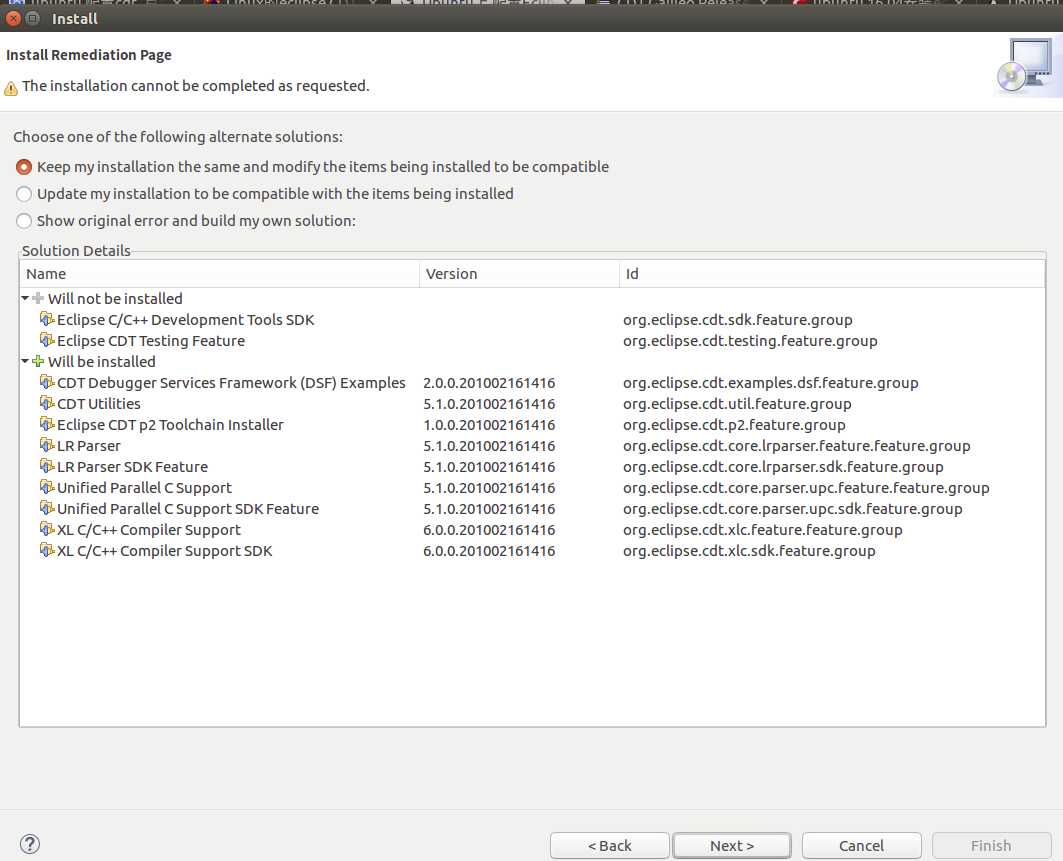Sort by the Name column header
This screenshot has width=1063, height=861.
coord(219,274)
